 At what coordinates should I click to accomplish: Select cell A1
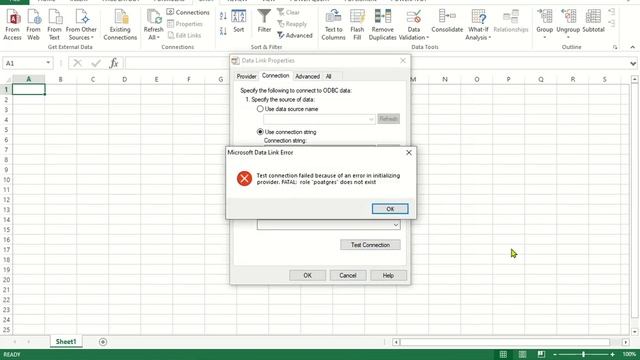tap(29, 89)
